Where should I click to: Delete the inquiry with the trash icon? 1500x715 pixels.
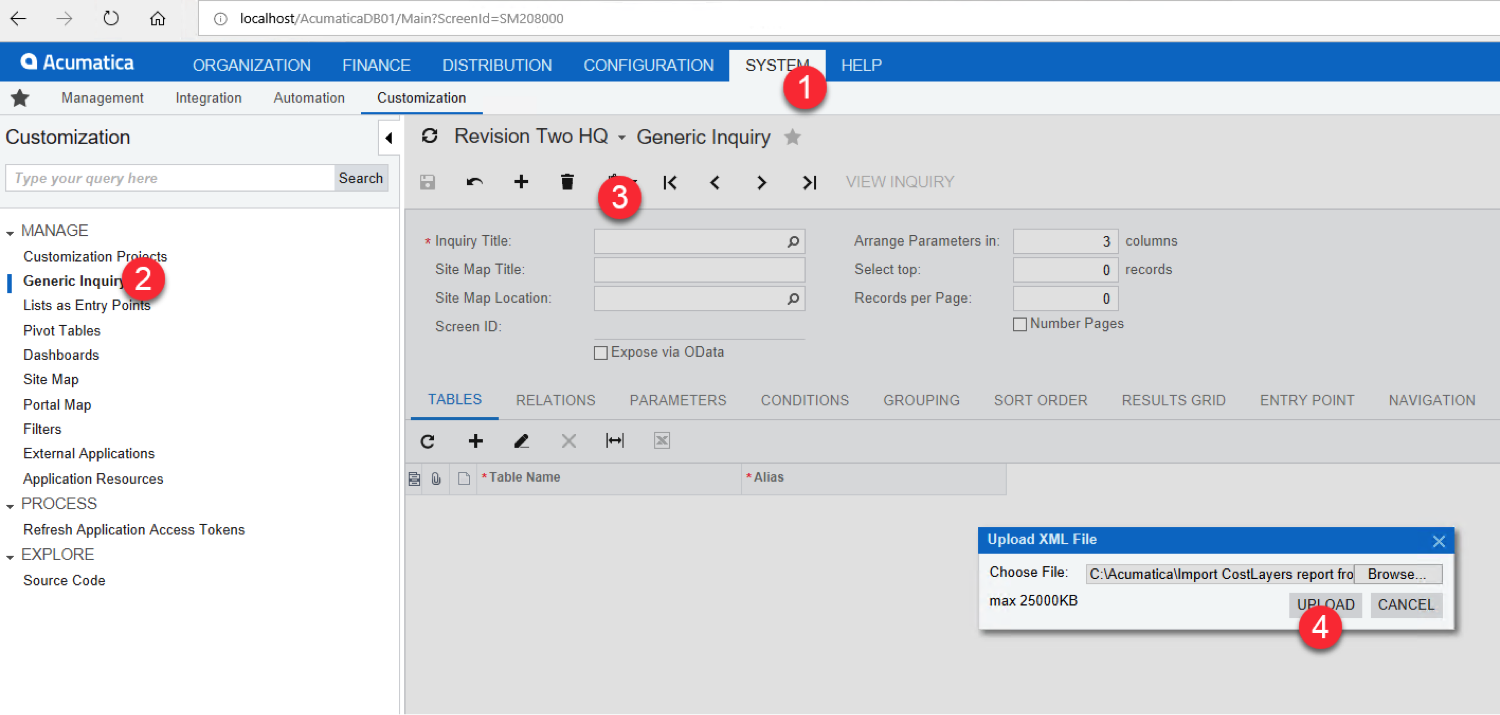coord(567,182)
